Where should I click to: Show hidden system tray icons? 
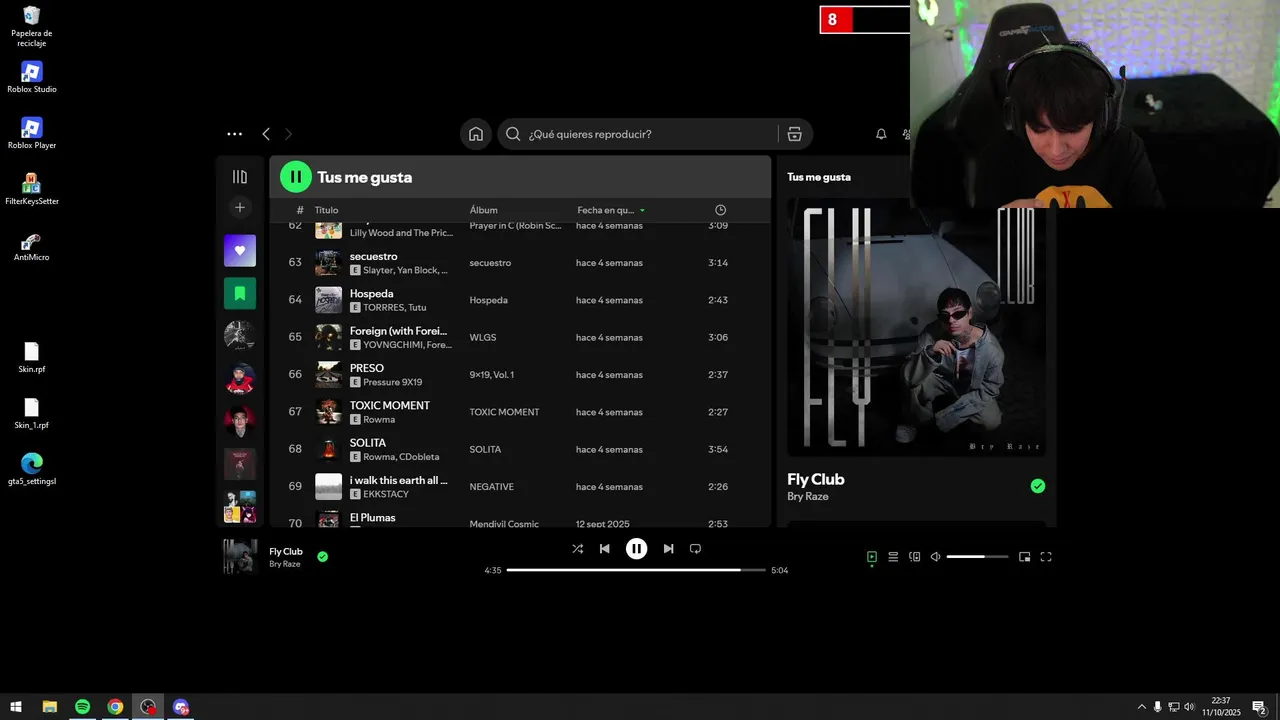(1141, 707)
